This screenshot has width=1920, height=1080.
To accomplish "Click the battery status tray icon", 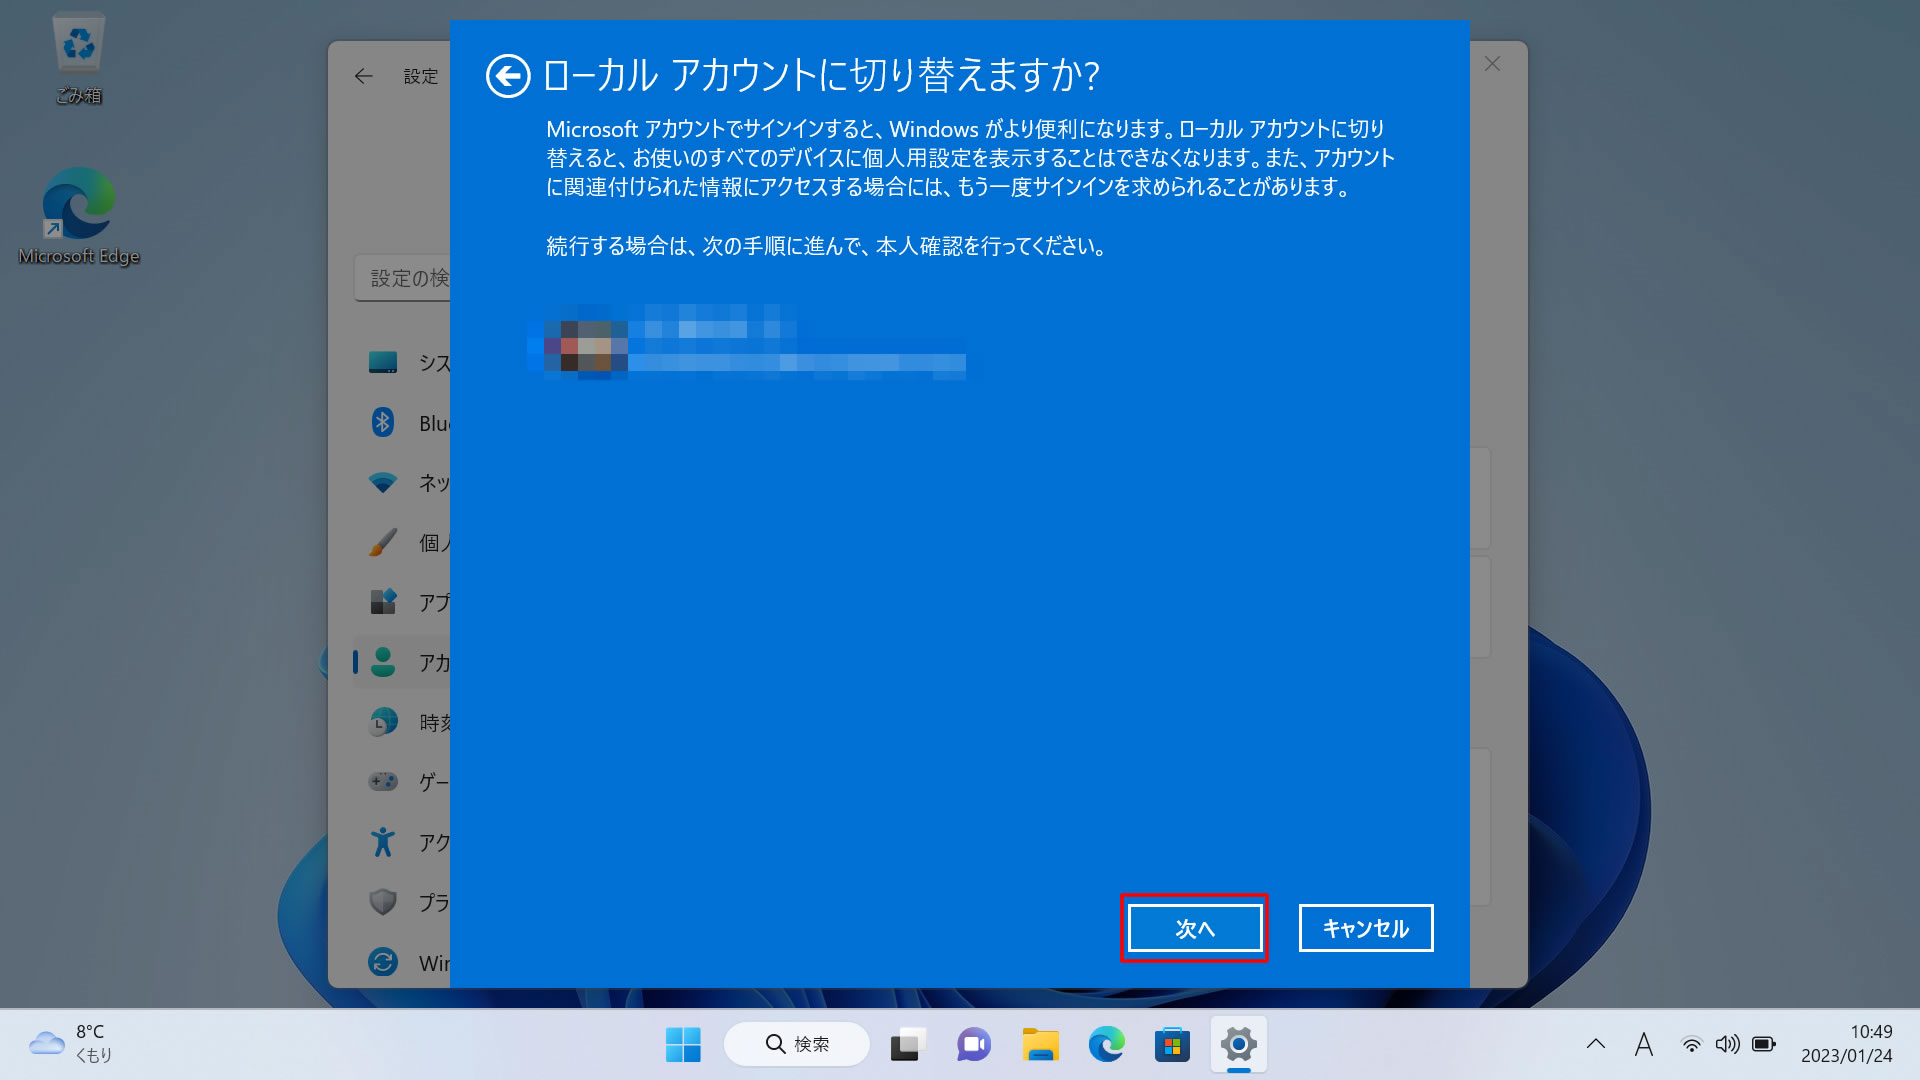I will pyautogui.click(x=1764, y=1045).
